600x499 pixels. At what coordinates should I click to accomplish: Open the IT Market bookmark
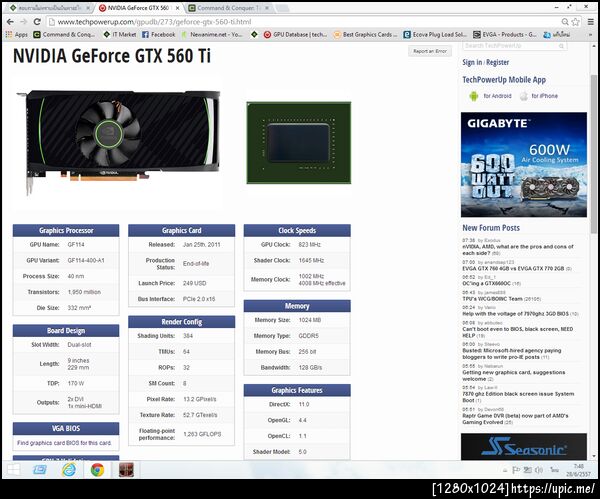(120, 34)
